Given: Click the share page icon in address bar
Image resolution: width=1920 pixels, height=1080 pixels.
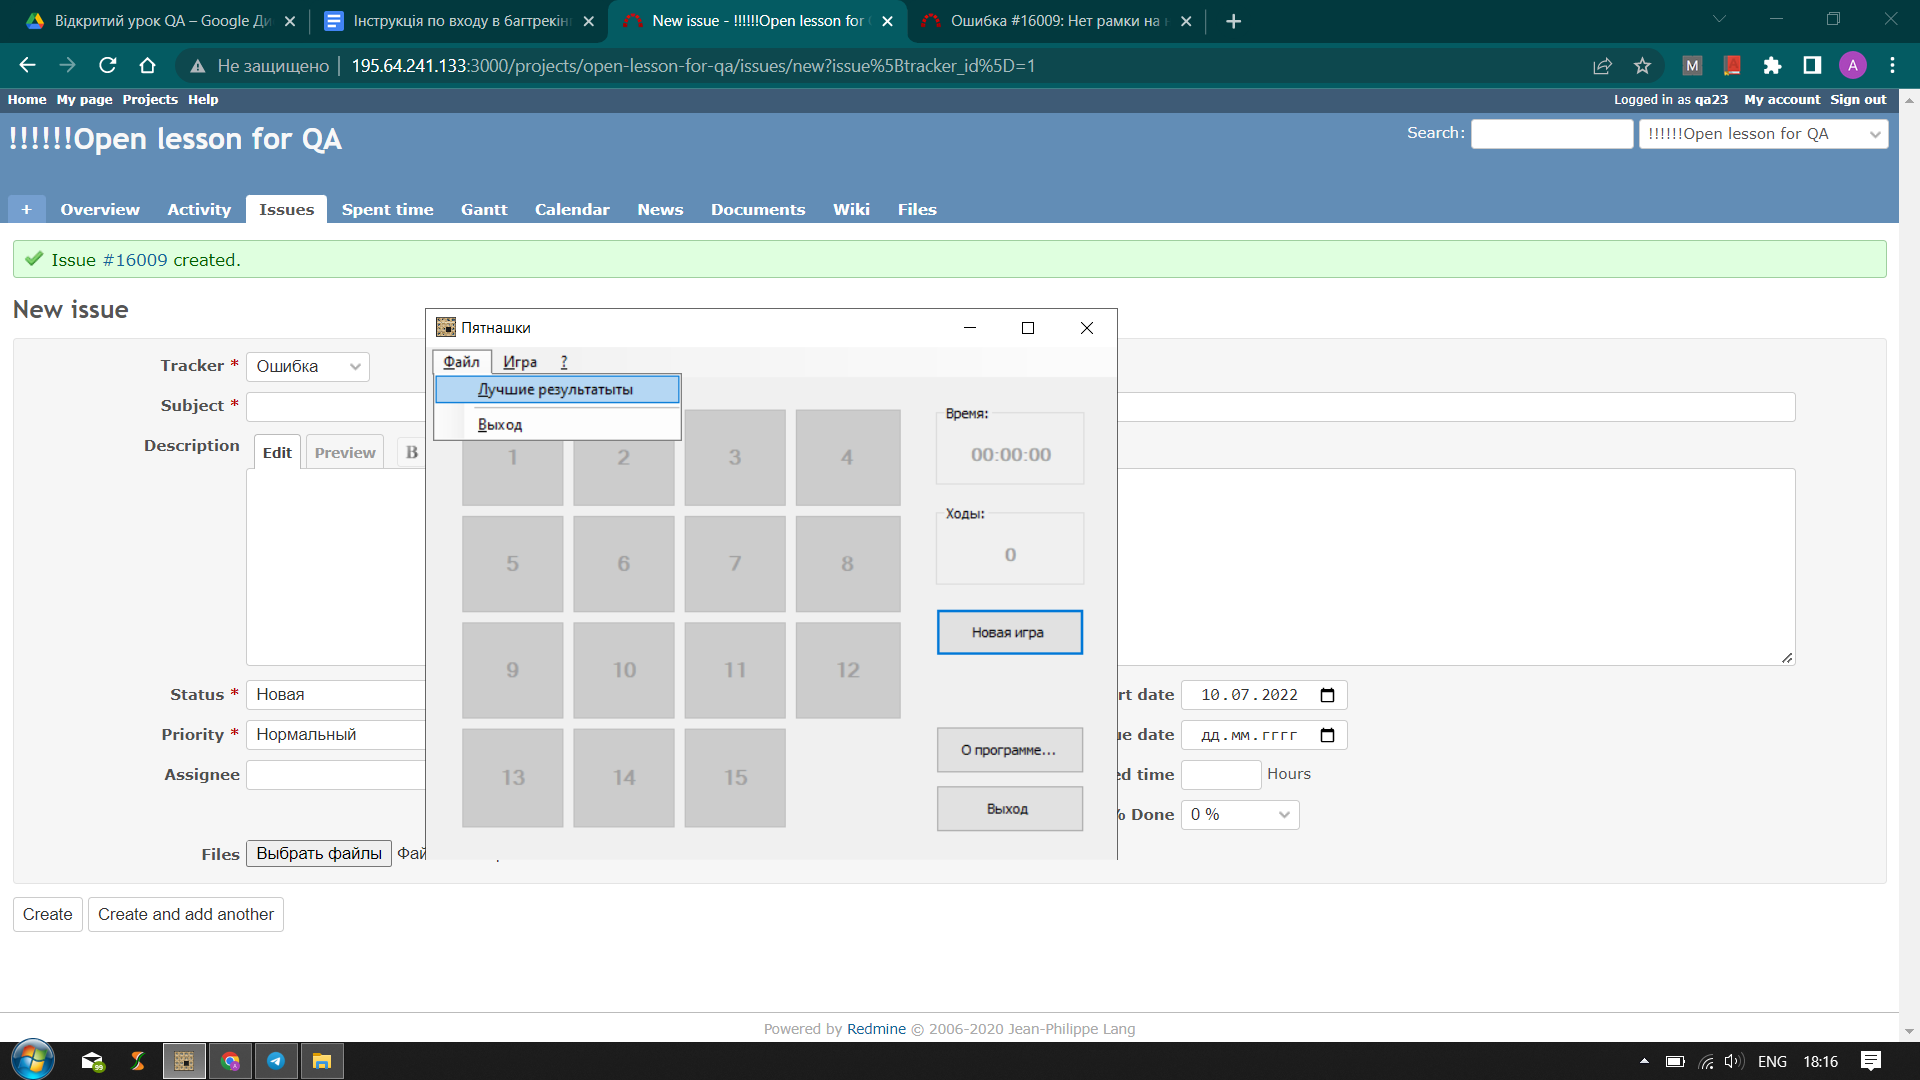Looking at the screenshot, I should 1602,66.
